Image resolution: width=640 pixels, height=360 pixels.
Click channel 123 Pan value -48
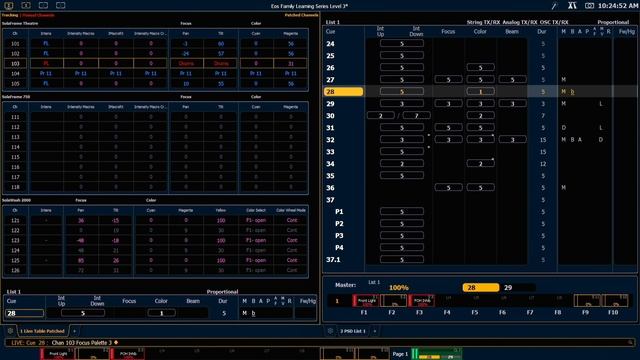pos(81,240)
